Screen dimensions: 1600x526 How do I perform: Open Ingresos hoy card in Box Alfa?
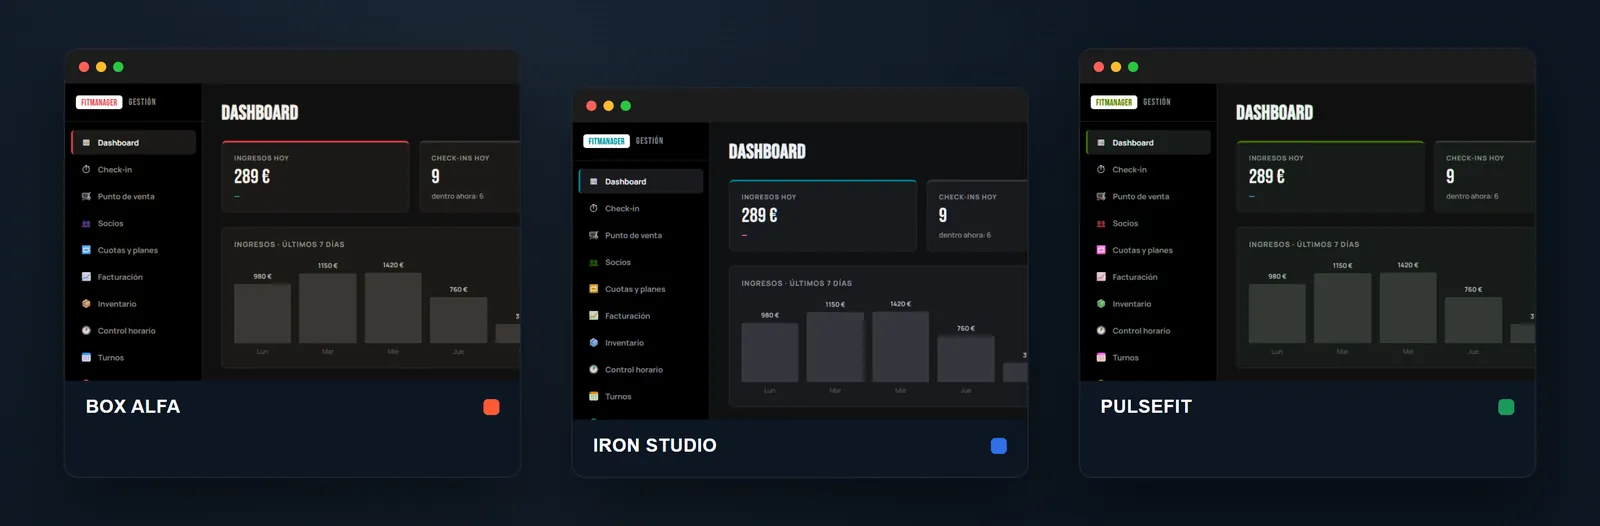coord(315,177)
